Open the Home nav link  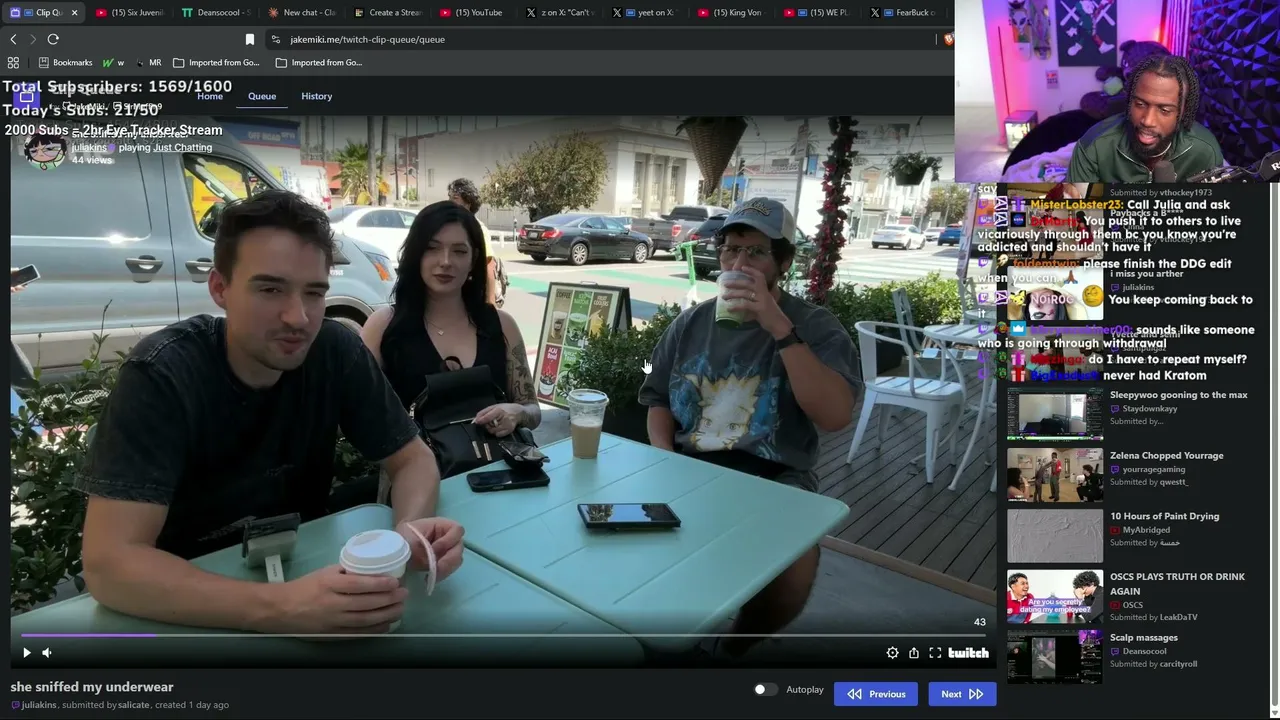click(x=210, y=96)
